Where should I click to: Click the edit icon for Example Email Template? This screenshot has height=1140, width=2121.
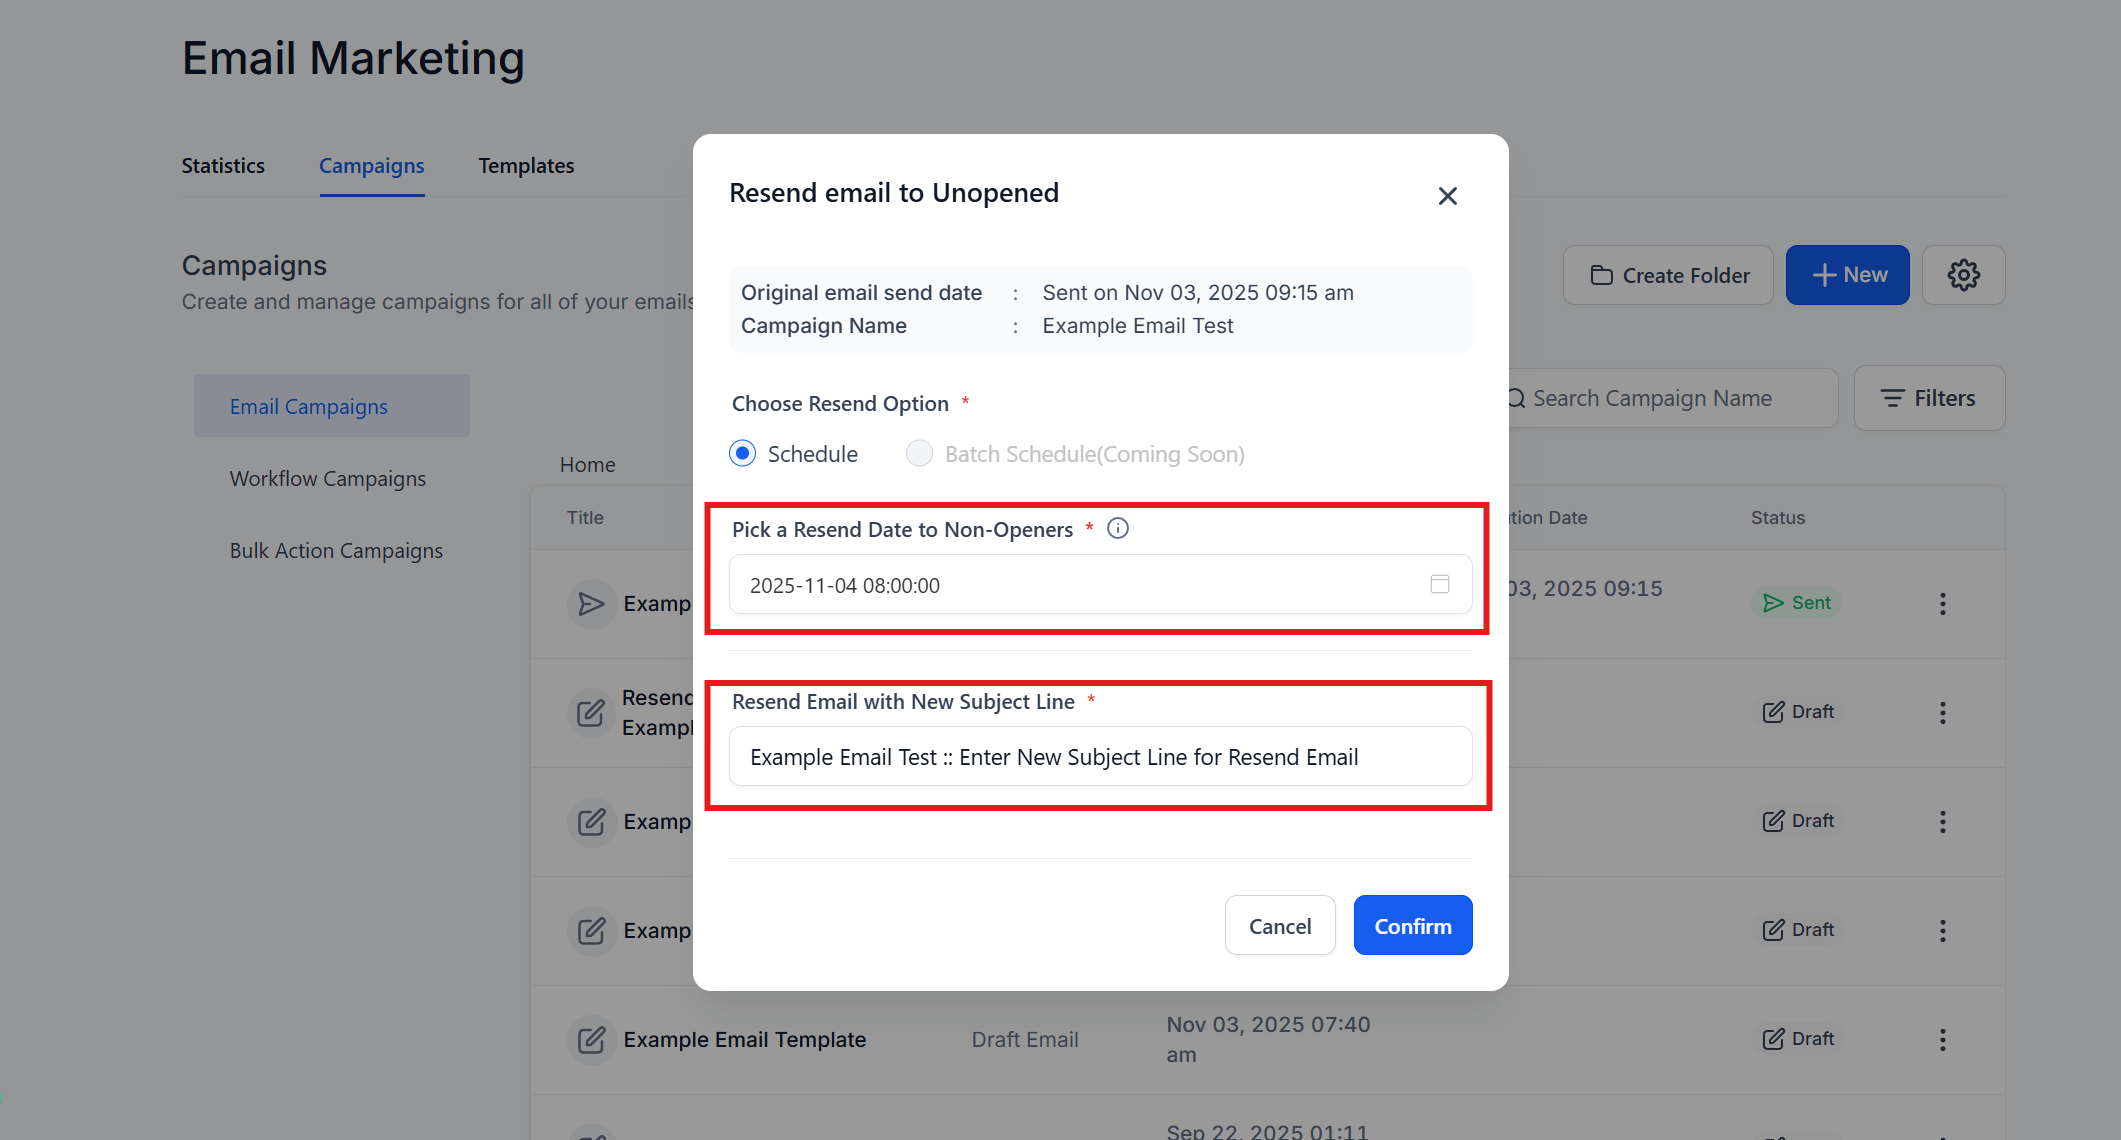pos(591,1040)
